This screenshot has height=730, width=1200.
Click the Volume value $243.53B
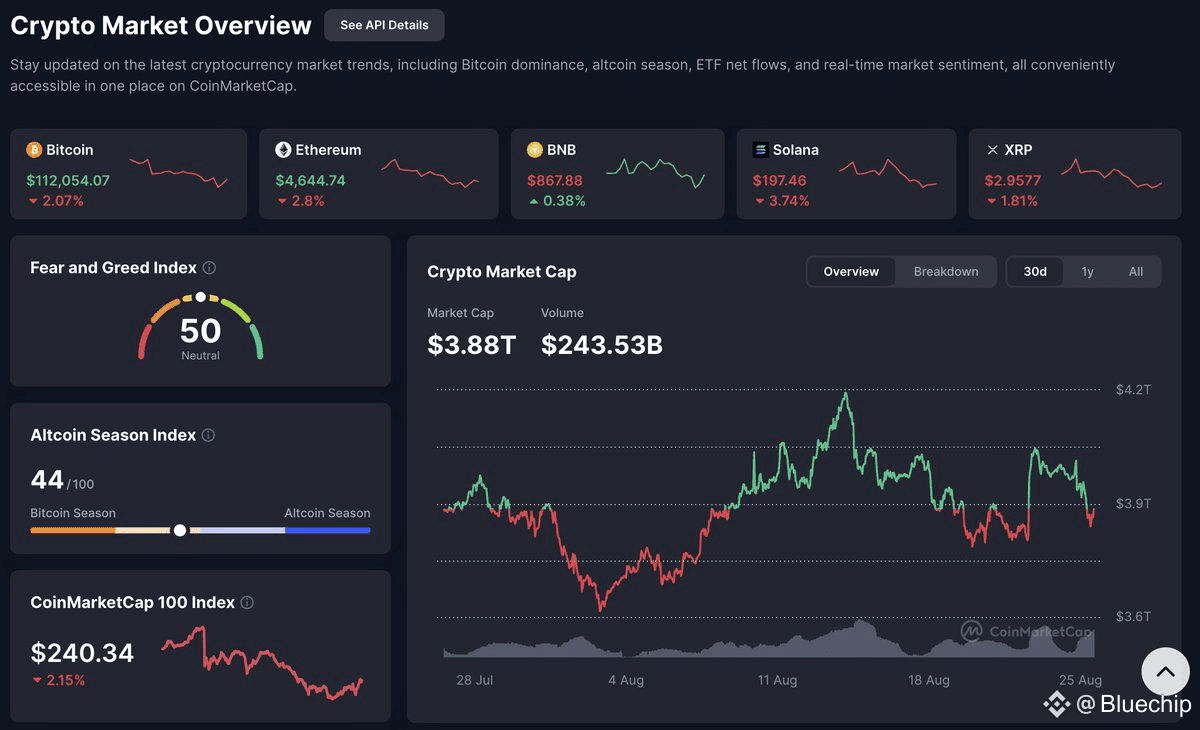pyautogui.click(x=602, y=345)
